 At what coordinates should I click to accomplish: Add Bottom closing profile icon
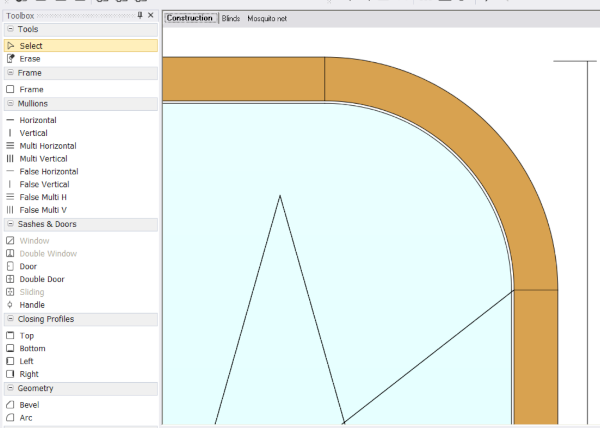point(10,348)
